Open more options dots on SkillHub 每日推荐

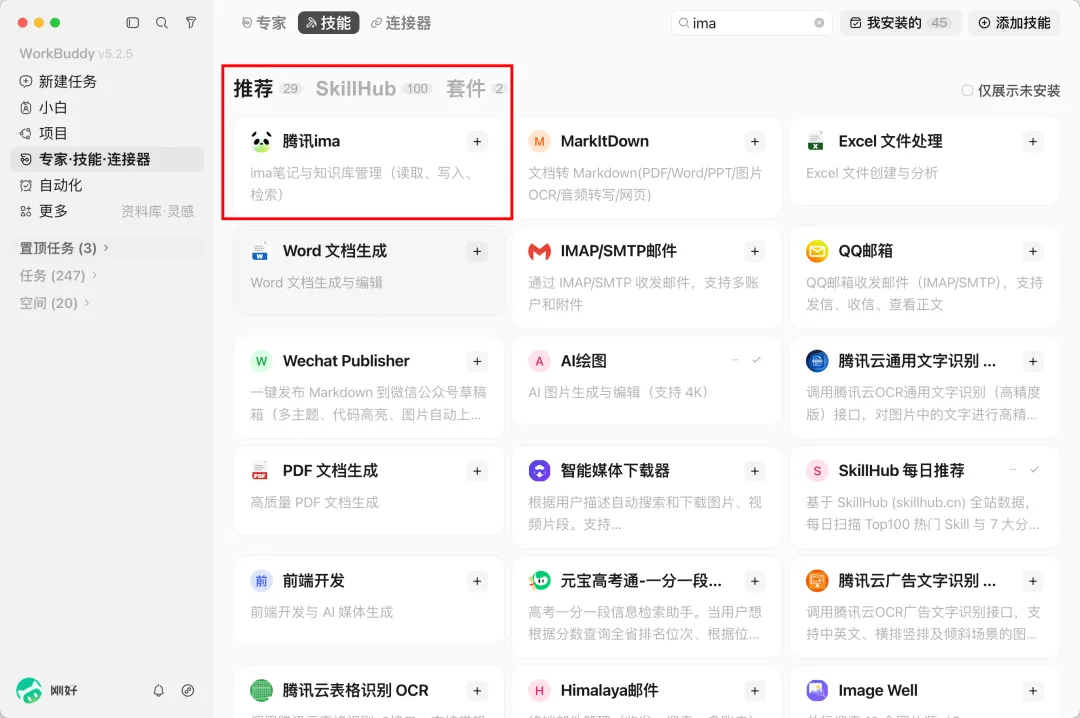[x=1013, y=469]
